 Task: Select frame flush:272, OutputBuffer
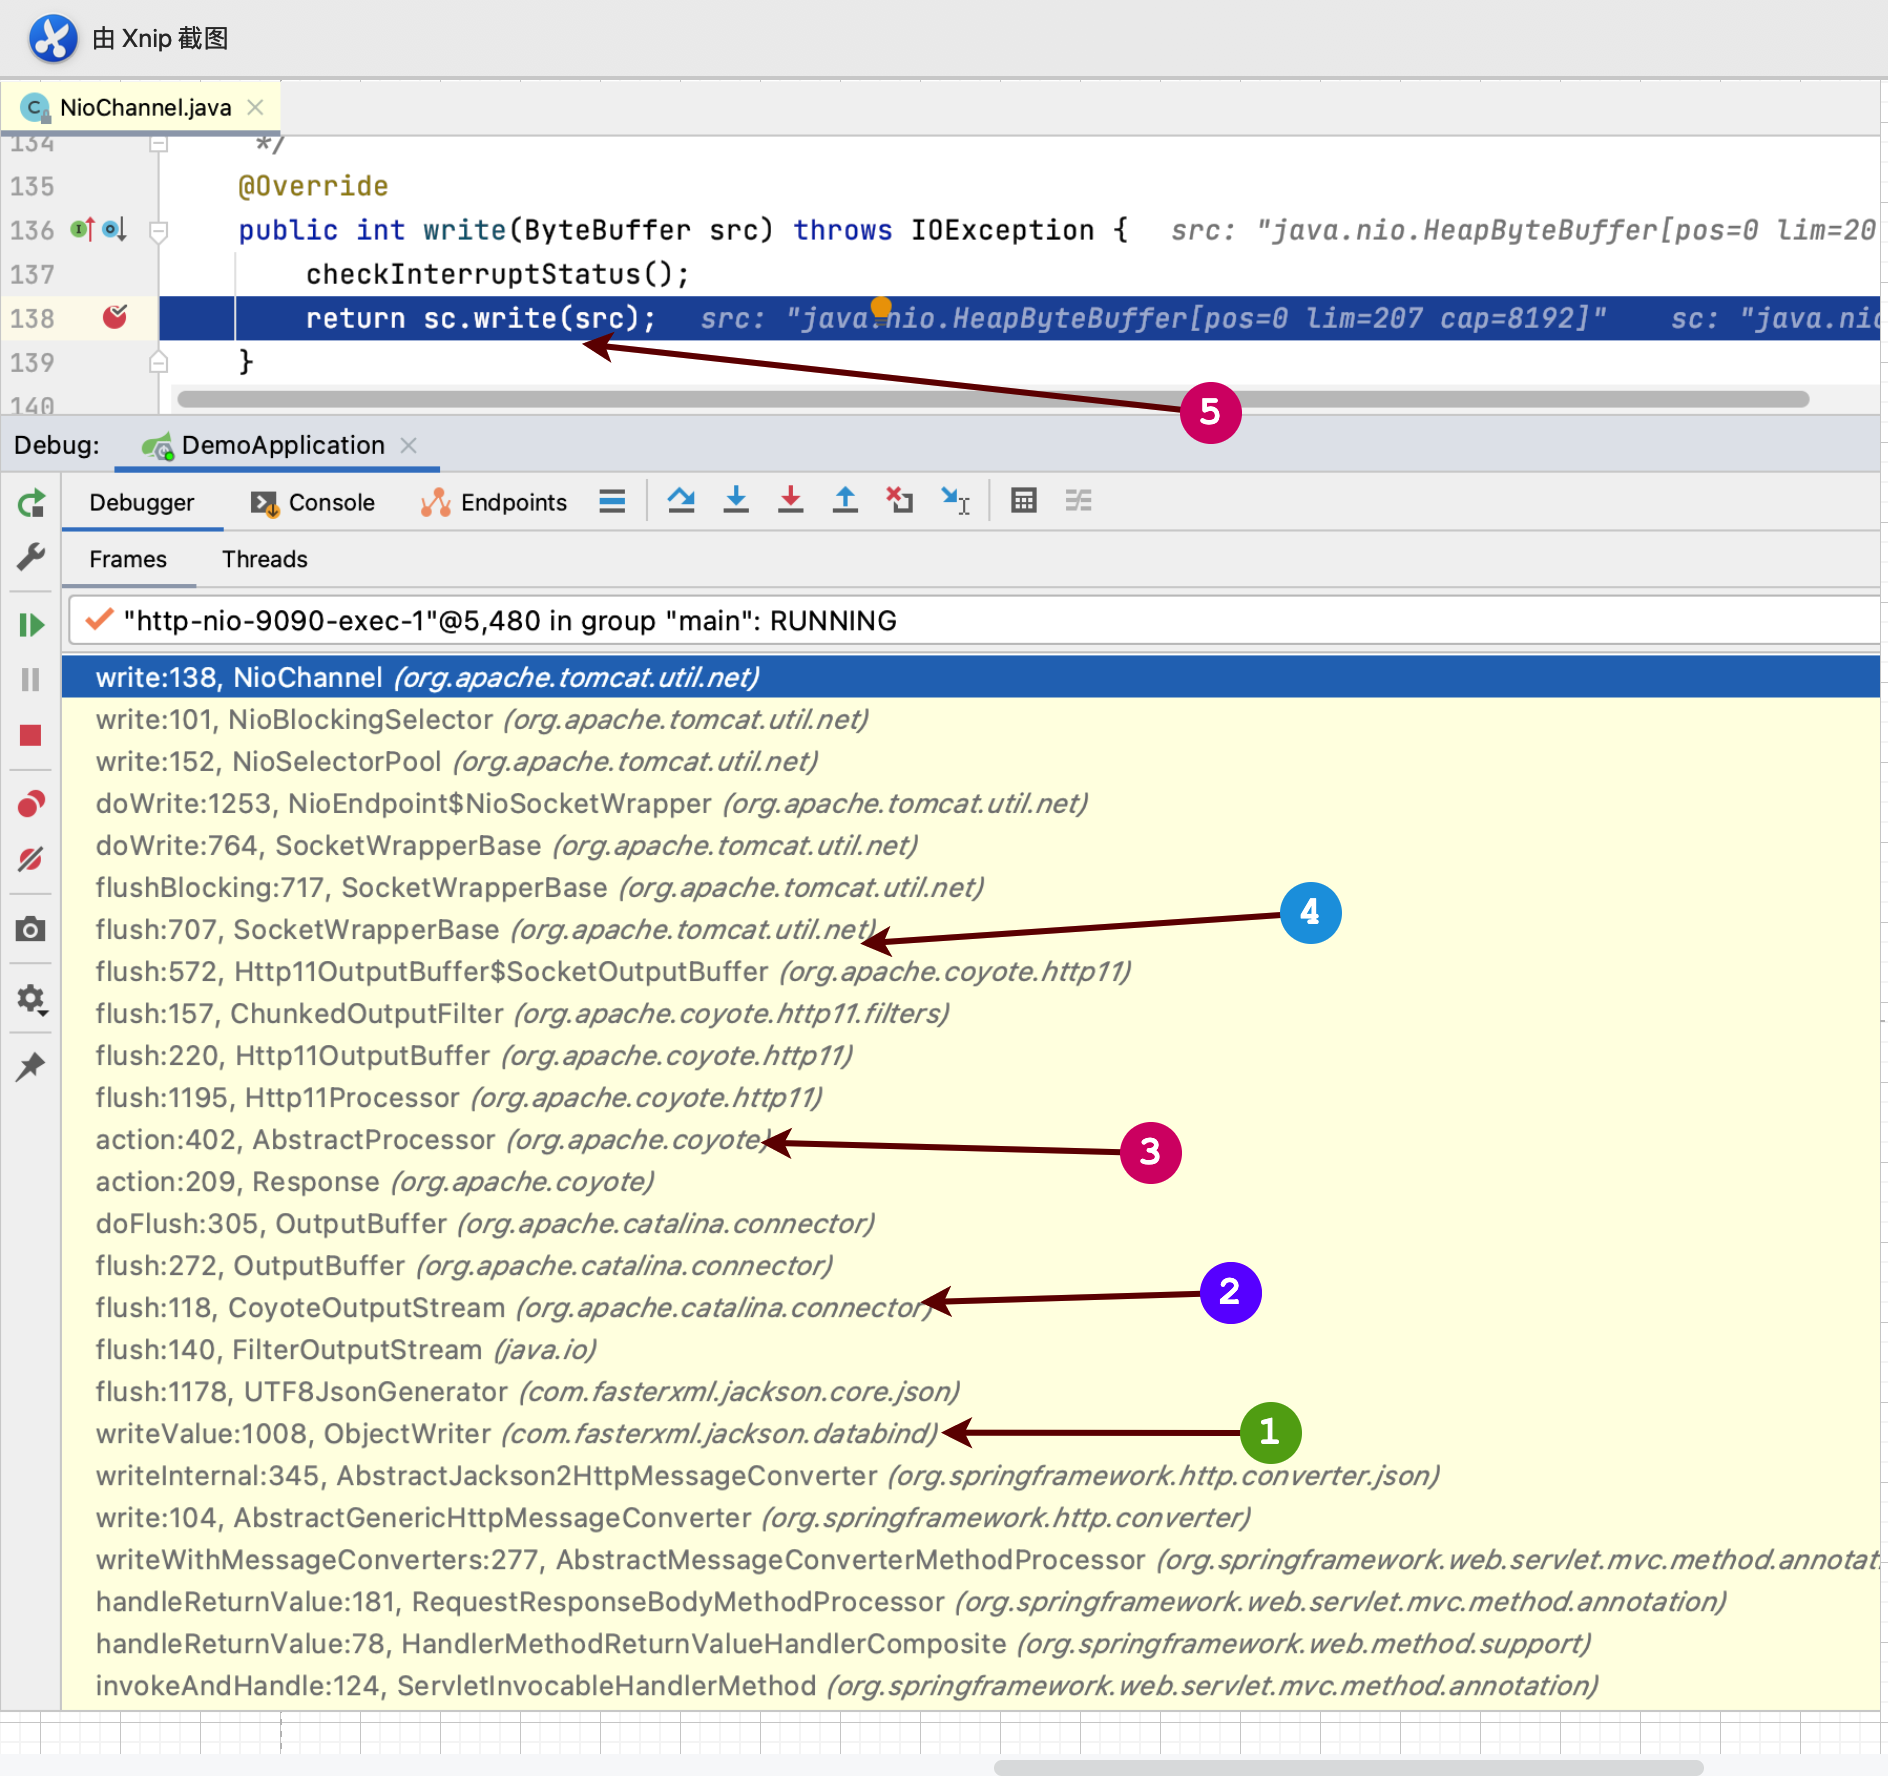(970, 1265)
